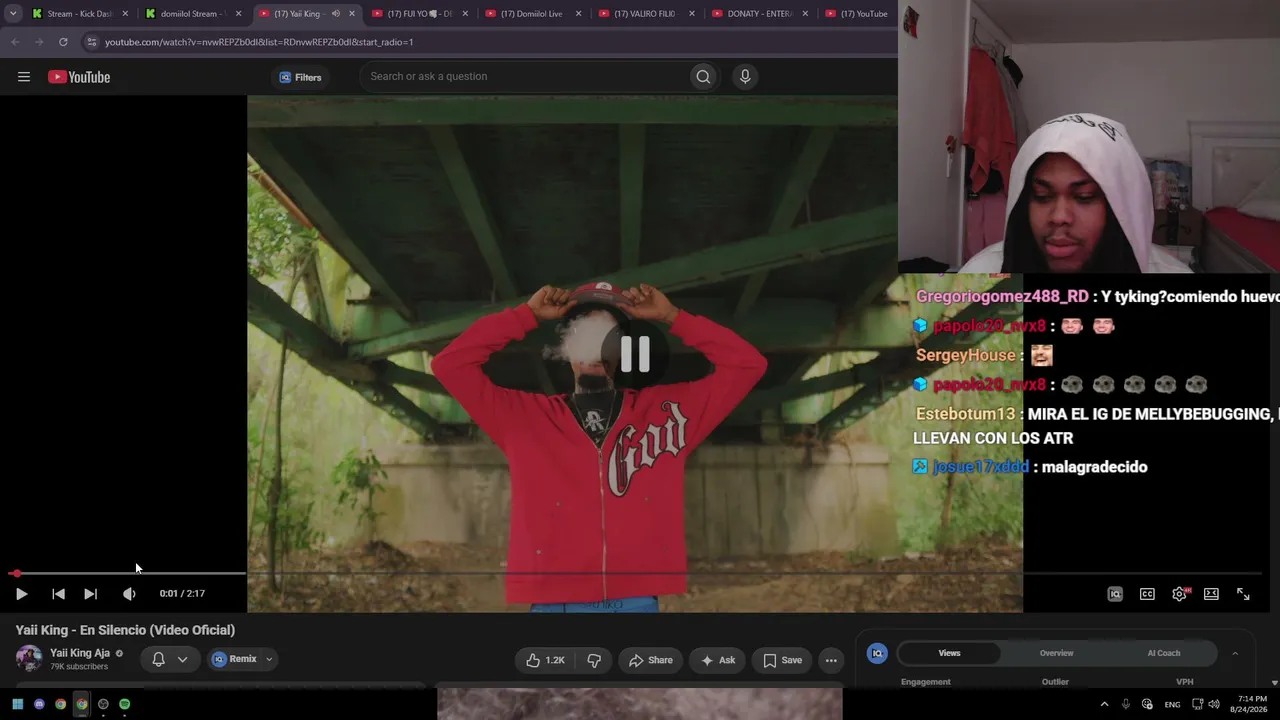Image resolution: width=1280 pixels, height=720 pixels.
Task: Click the Remix button
Action: 234,659
